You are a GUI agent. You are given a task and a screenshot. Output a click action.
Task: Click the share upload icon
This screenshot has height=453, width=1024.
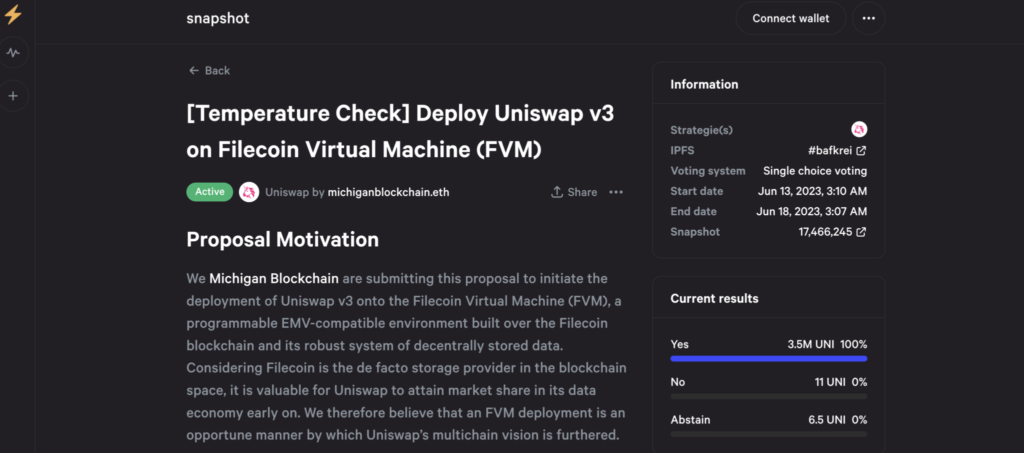click(557, 192)
